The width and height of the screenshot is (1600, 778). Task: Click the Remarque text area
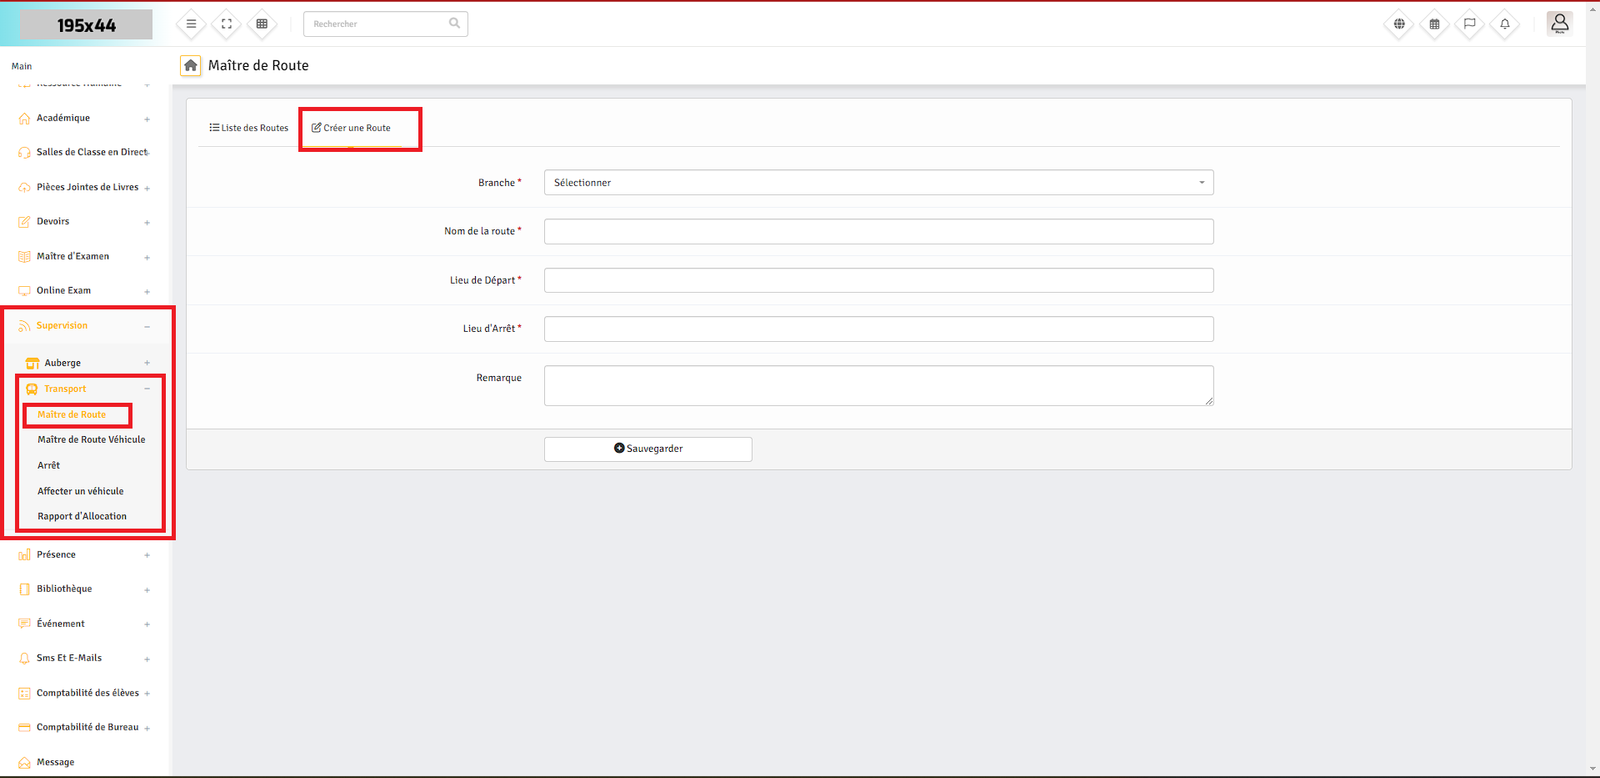(x=878, y=386)
